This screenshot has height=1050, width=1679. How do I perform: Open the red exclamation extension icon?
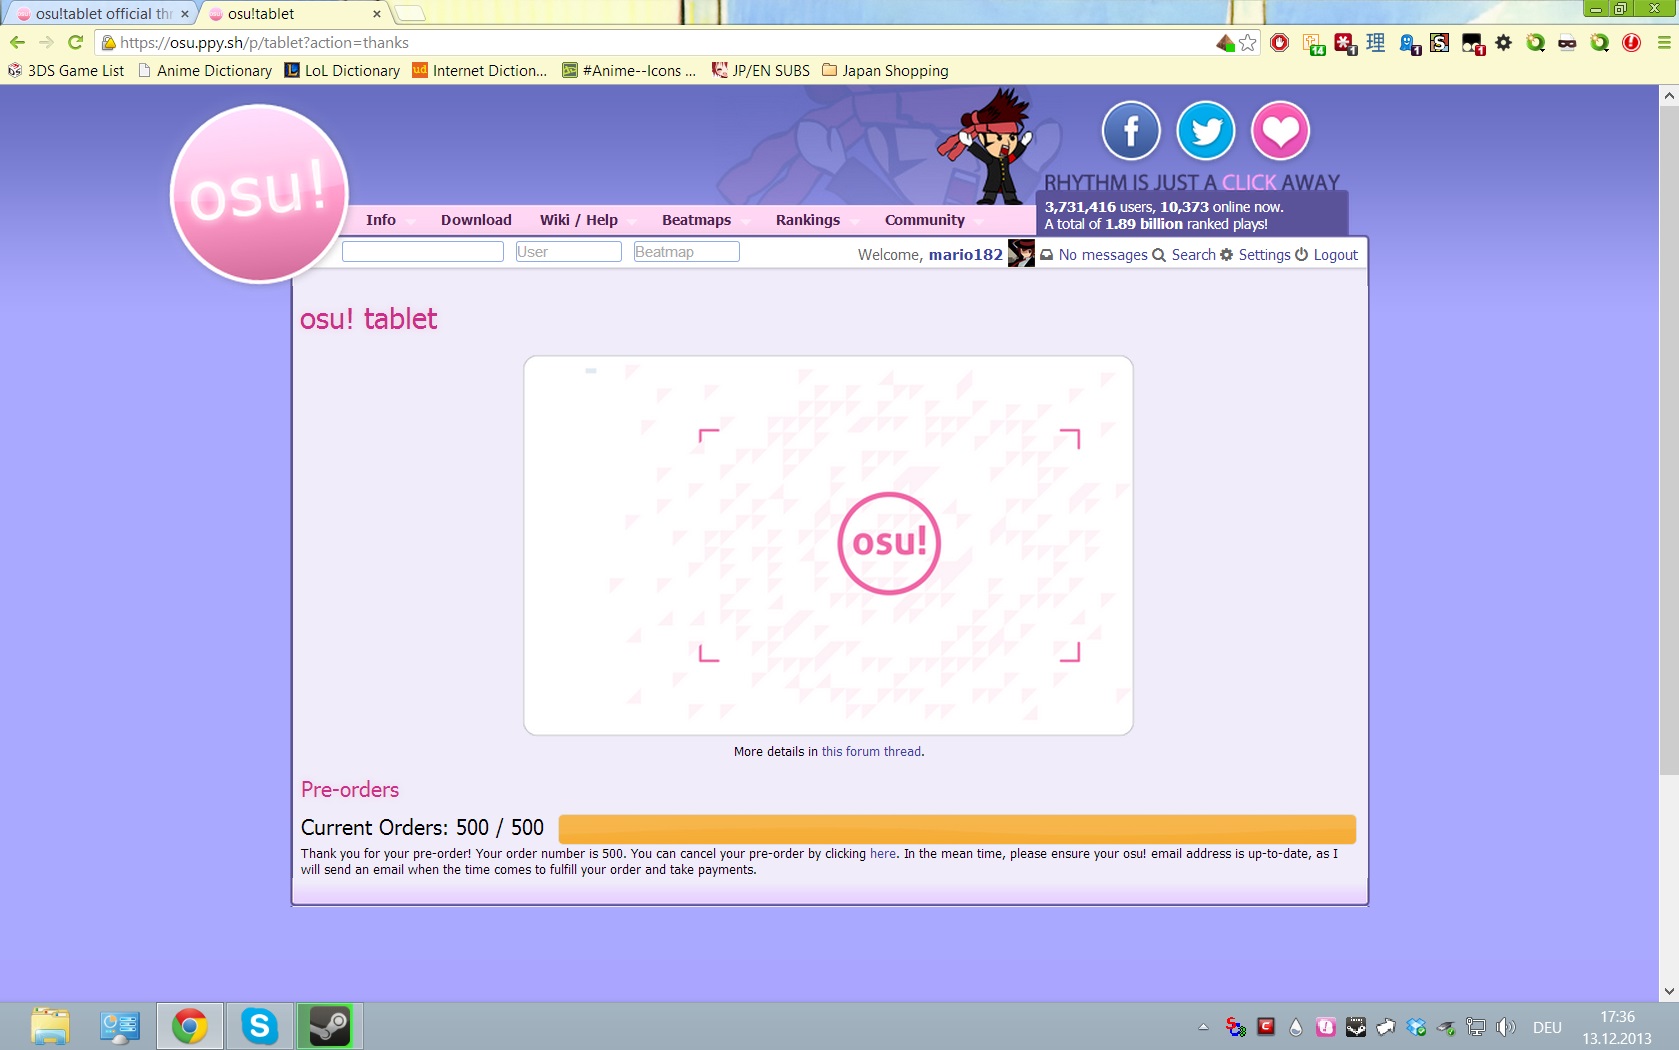pyautogui.click(x=1632, y=42)
